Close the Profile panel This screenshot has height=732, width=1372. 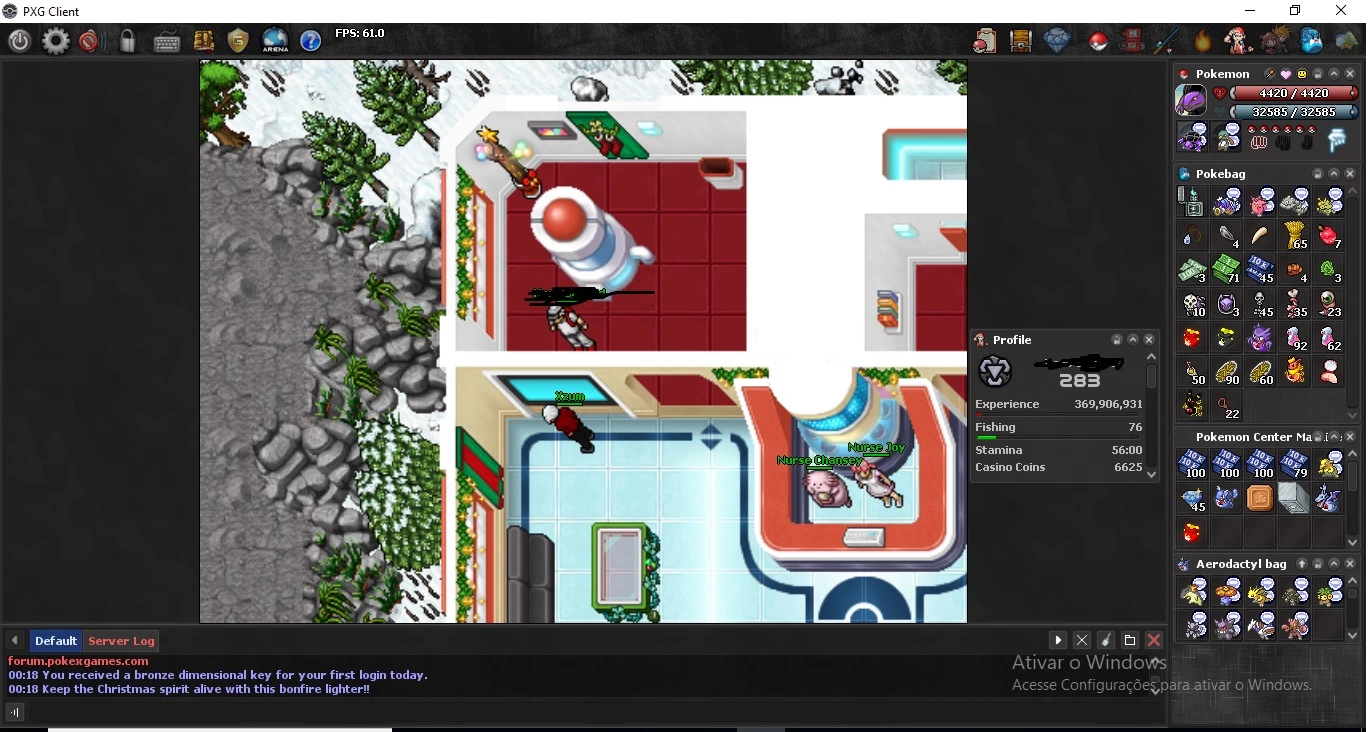[1149, 340]
